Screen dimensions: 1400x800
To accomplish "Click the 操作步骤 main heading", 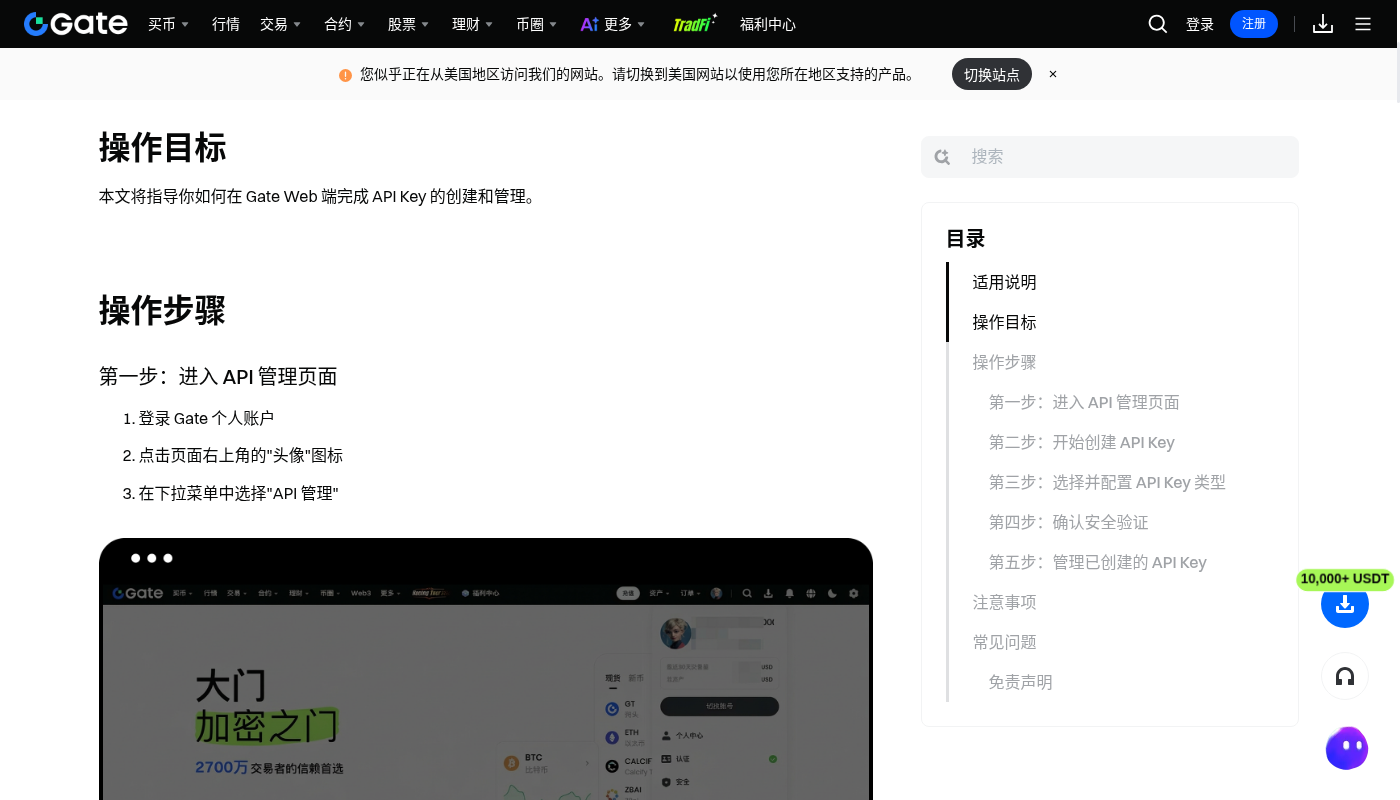I will [x=162, y=310].
